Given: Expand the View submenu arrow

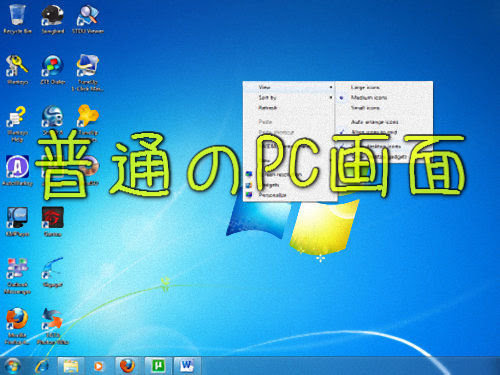Looking at the screenshot, I should (331, 87).
